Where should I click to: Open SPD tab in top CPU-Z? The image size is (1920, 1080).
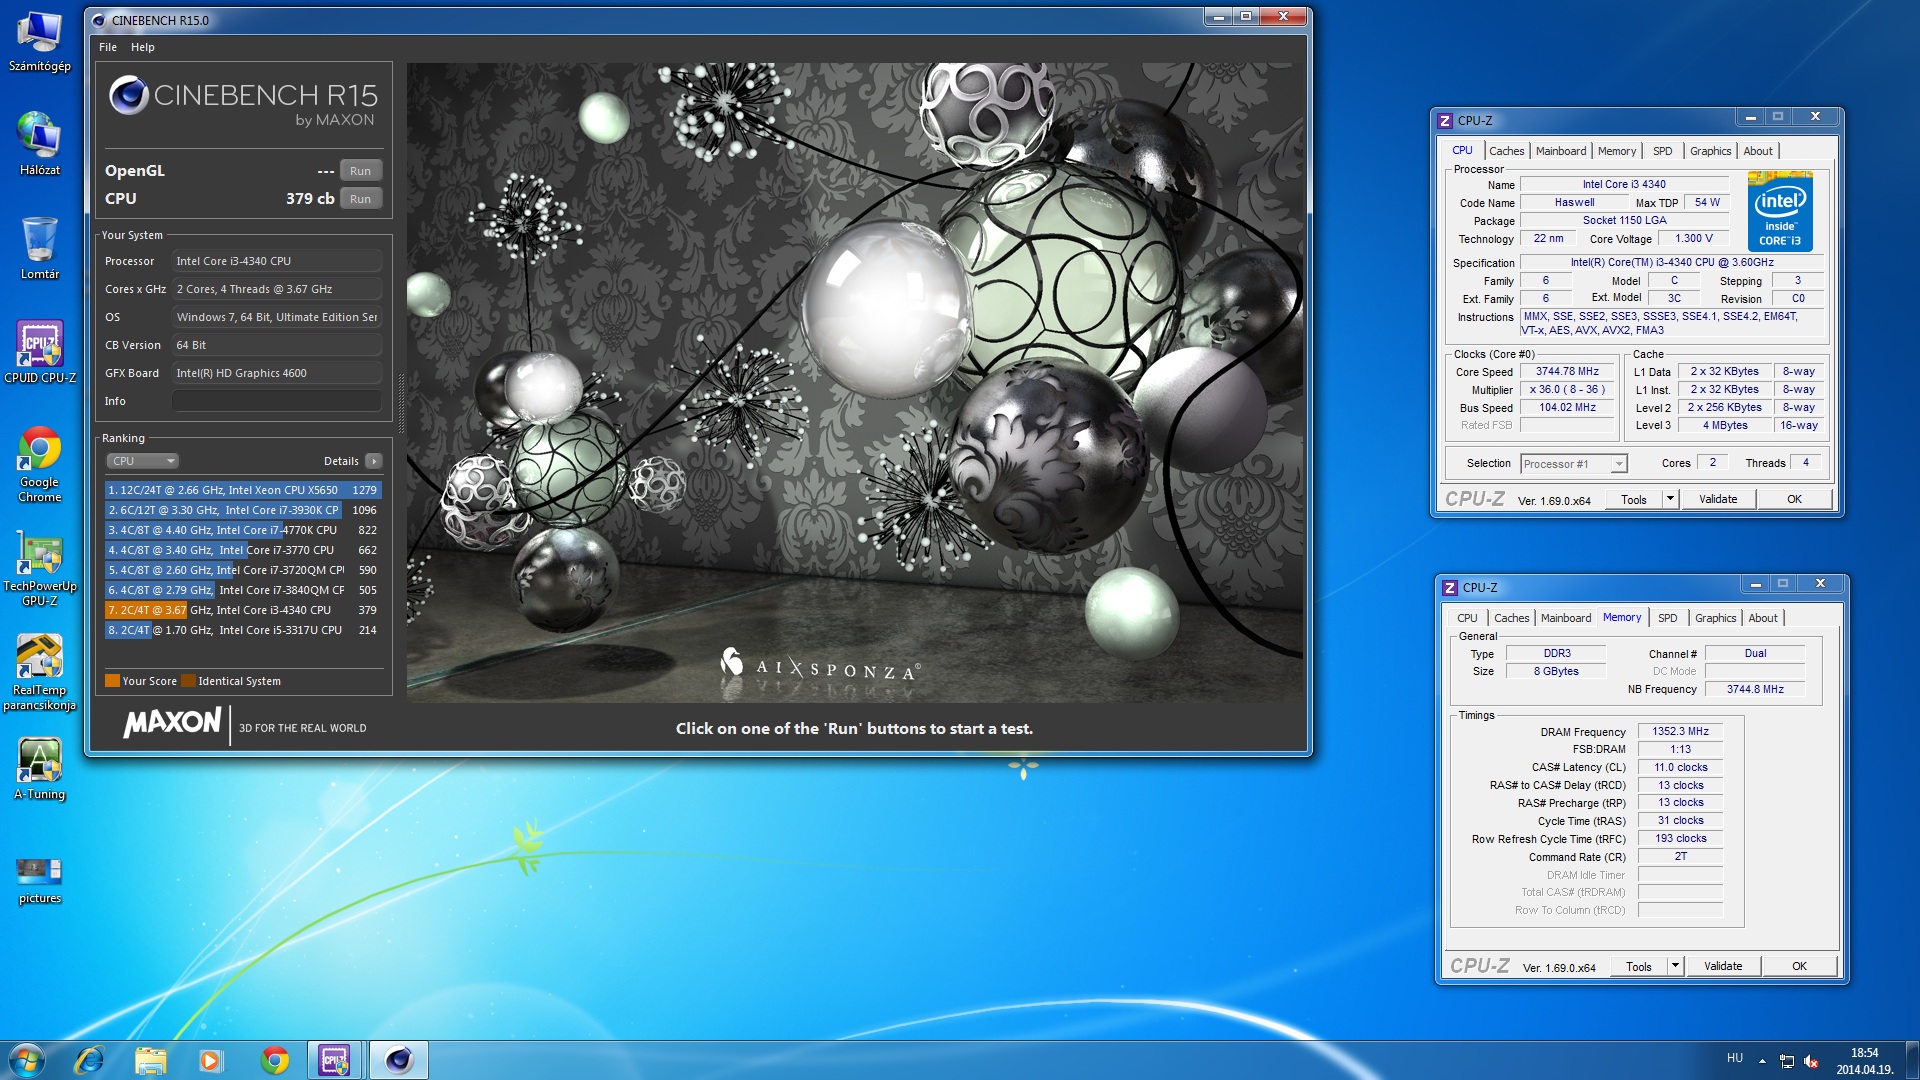[1662, 151]
